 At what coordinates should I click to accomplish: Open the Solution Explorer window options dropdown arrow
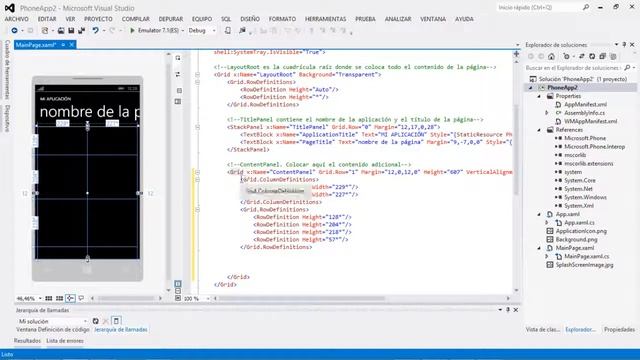point(616,44)
